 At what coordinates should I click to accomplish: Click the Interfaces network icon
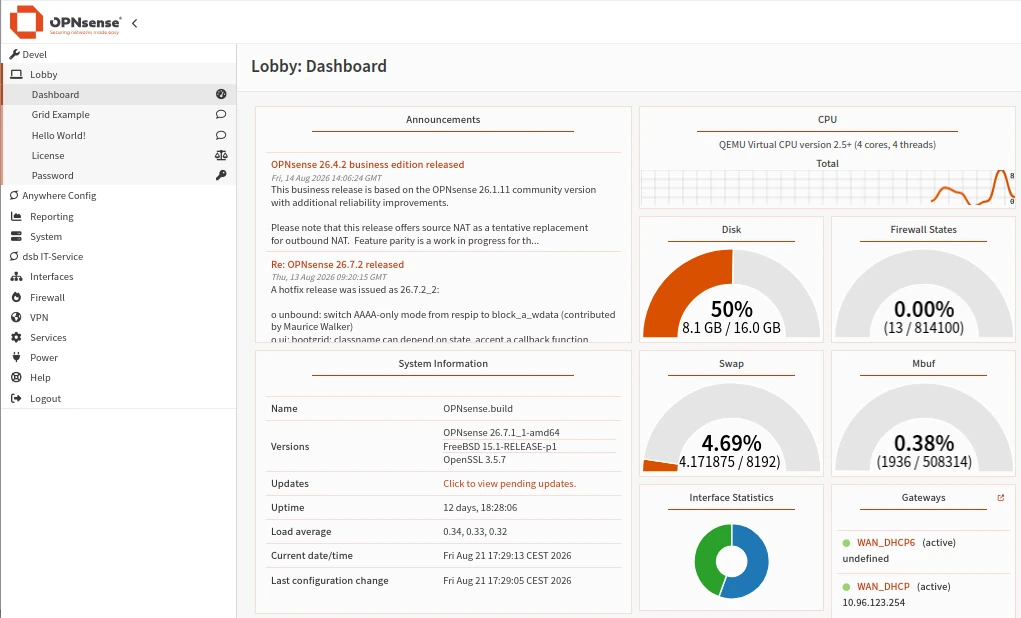click(x=16, y=277)
